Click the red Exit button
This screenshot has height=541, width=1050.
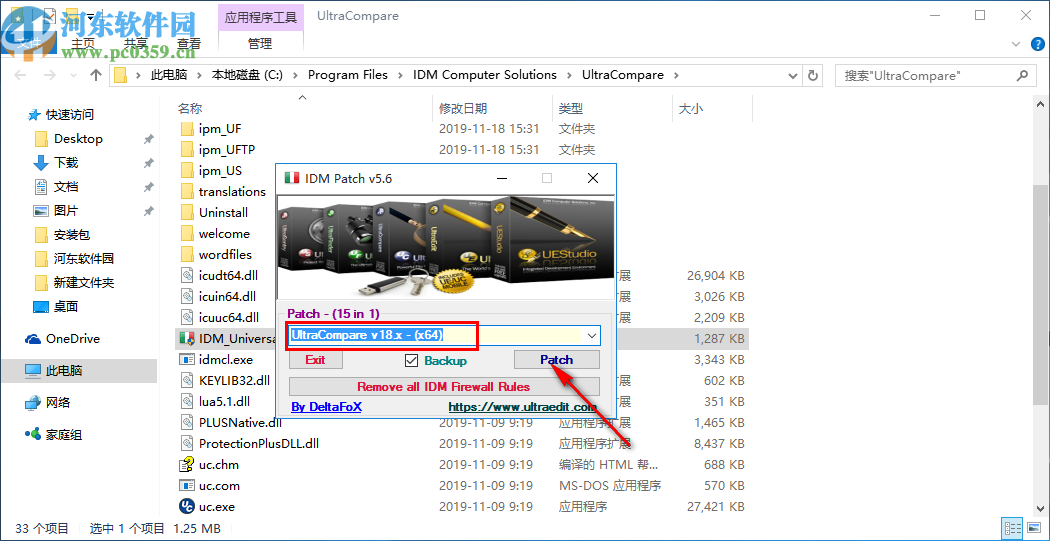click(x=315, y=360)
